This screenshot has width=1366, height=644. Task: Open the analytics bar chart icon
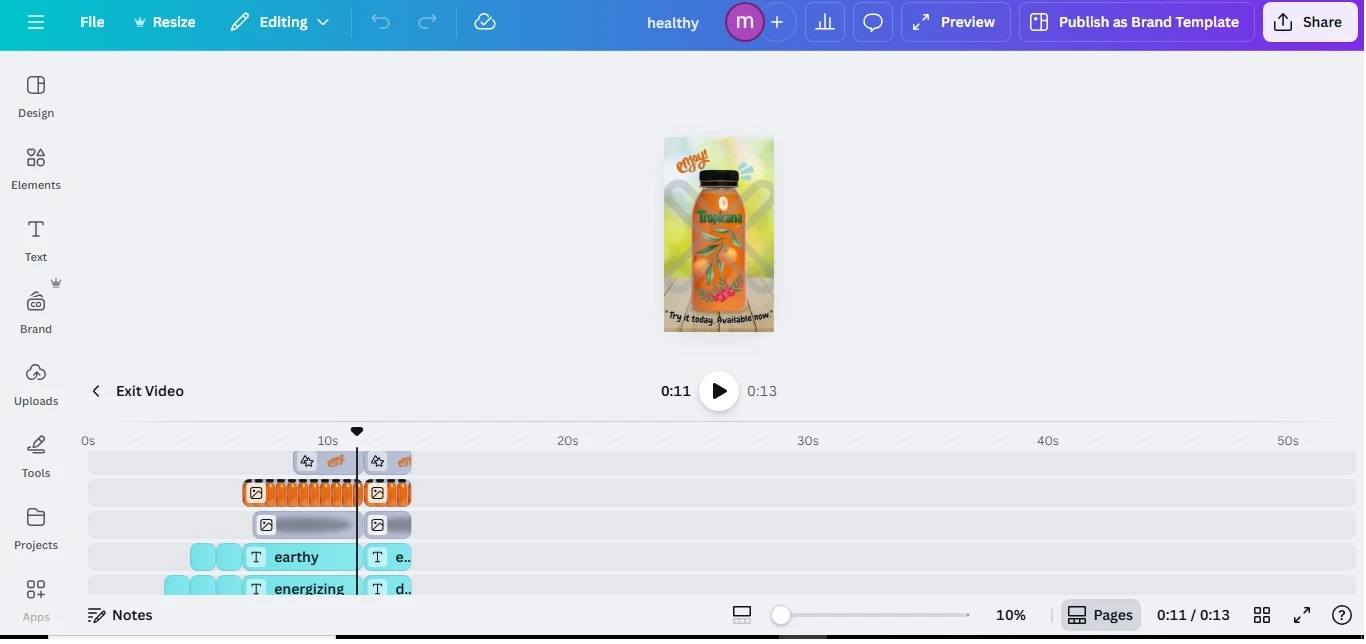(x=825, y=22)
